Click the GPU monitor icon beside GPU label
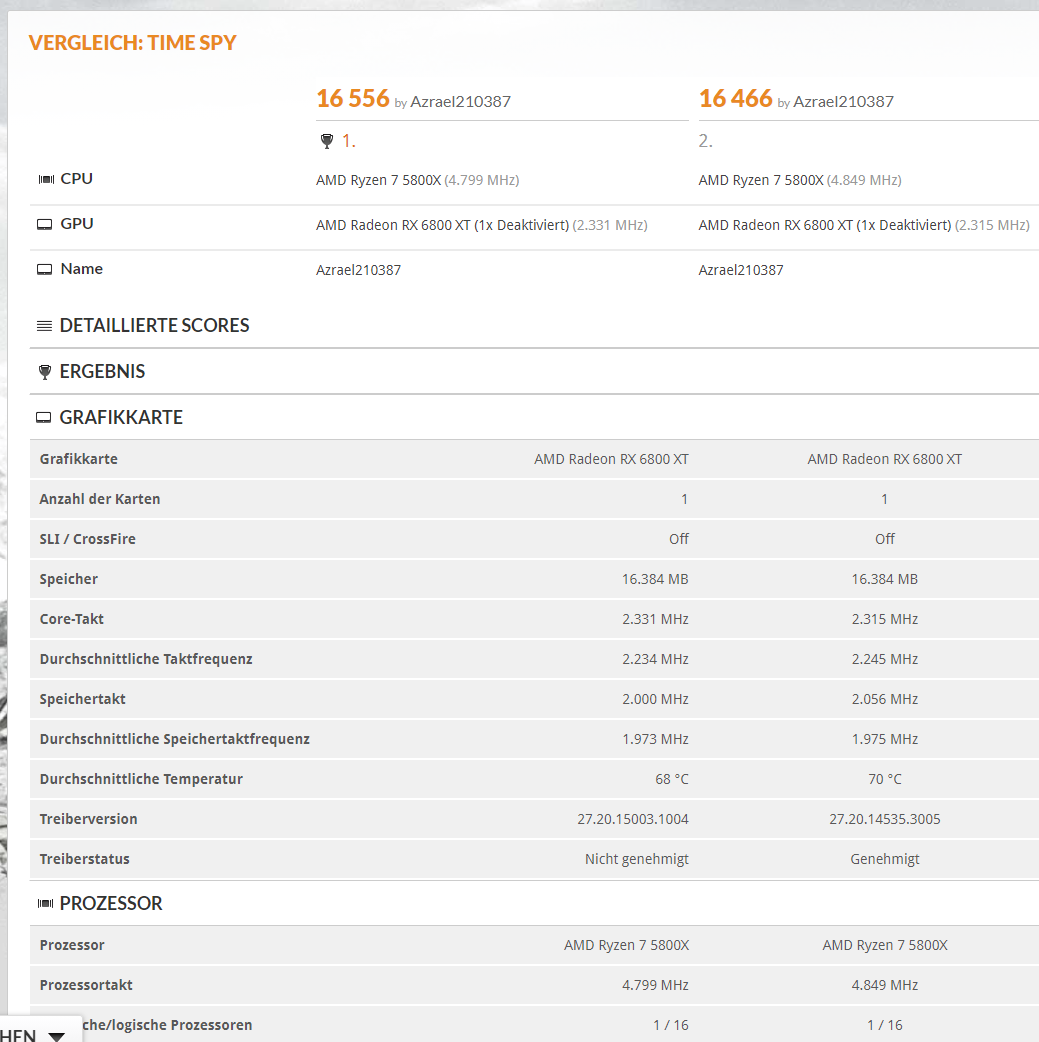Screen dimensions: 1039x1042 pos(45,225)
